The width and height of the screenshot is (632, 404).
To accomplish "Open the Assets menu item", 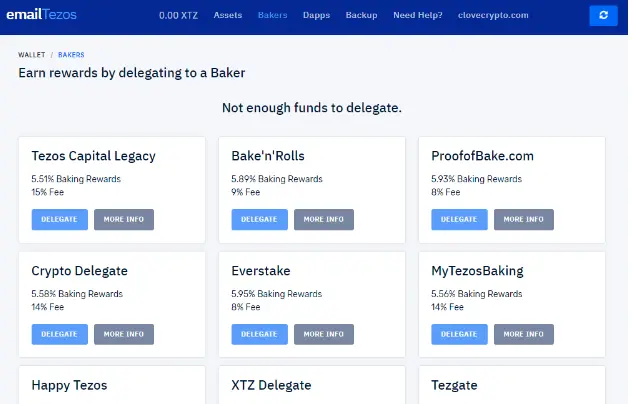I will point(228,15).
